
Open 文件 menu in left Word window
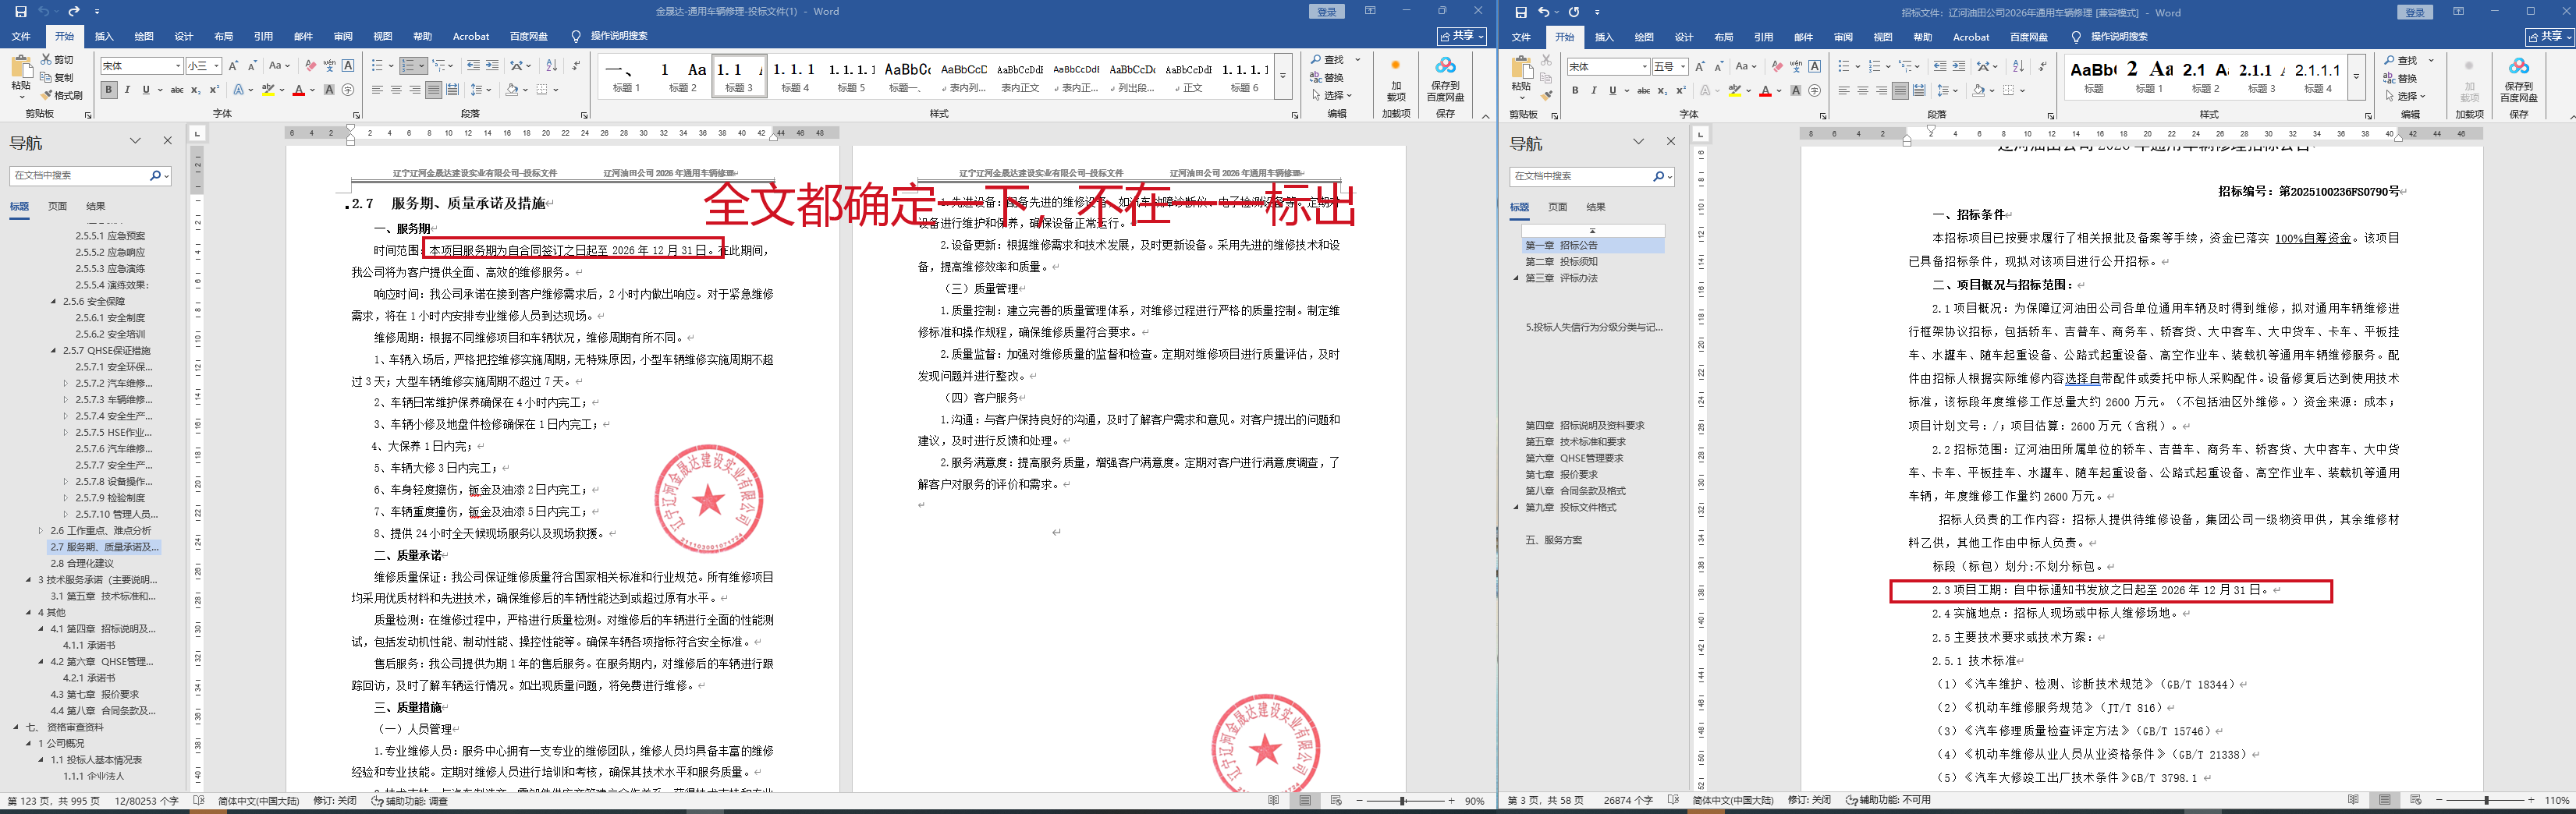21,36
